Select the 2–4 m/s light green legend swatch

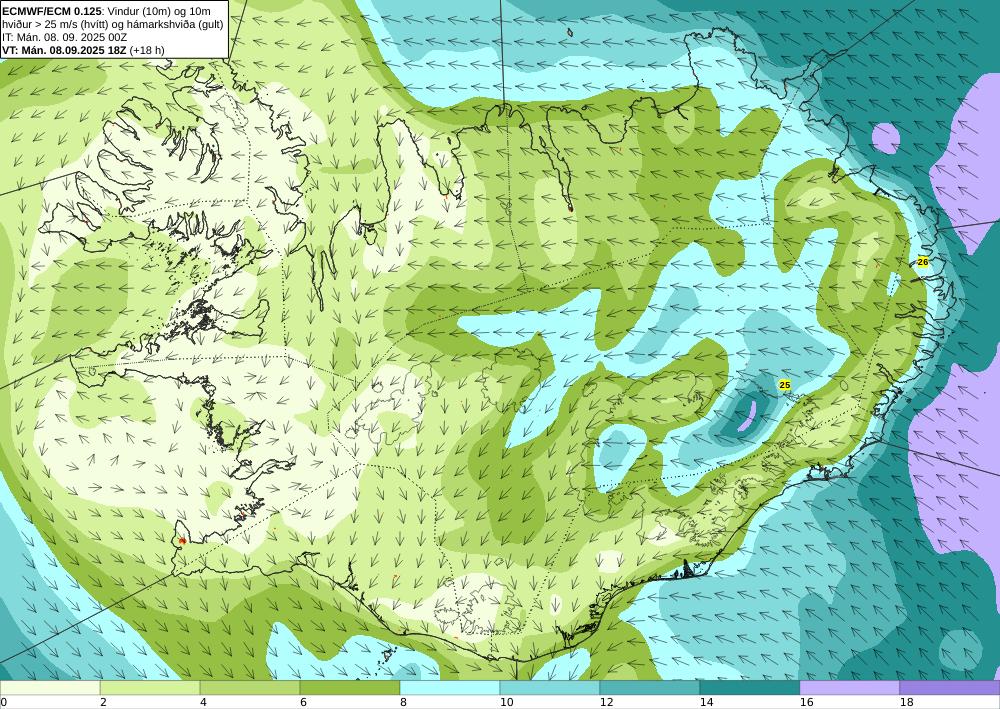coord(150,688)
